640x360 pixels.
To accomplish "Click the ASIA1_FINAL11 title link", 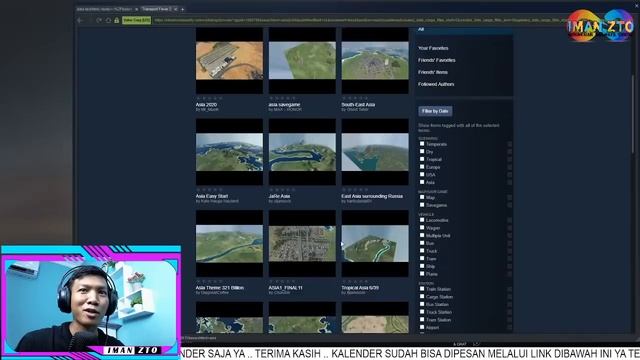I will [285, 288].
